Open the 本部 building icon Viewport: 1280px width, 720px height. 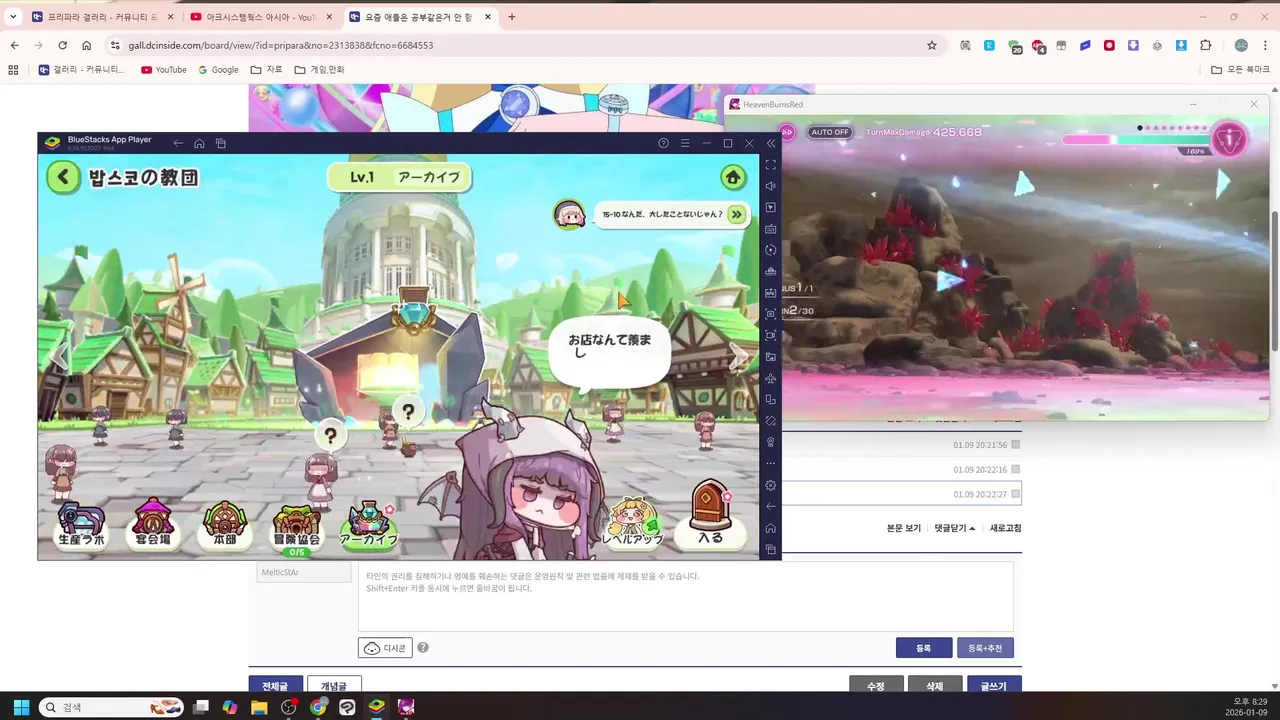225,524
